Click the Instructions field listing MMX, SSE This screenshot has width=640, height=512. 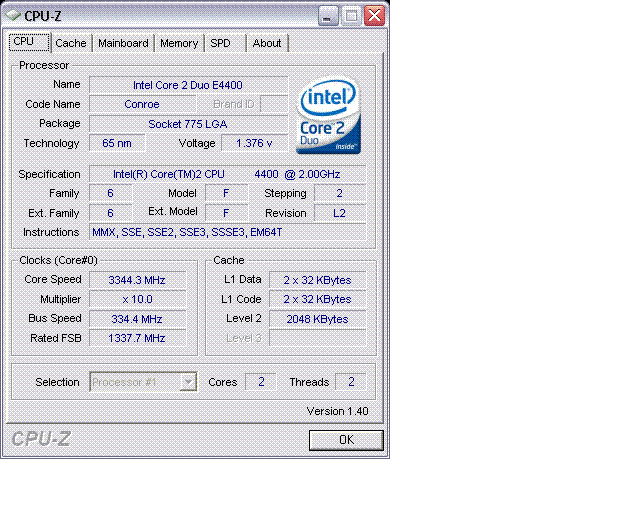(228, 232)
